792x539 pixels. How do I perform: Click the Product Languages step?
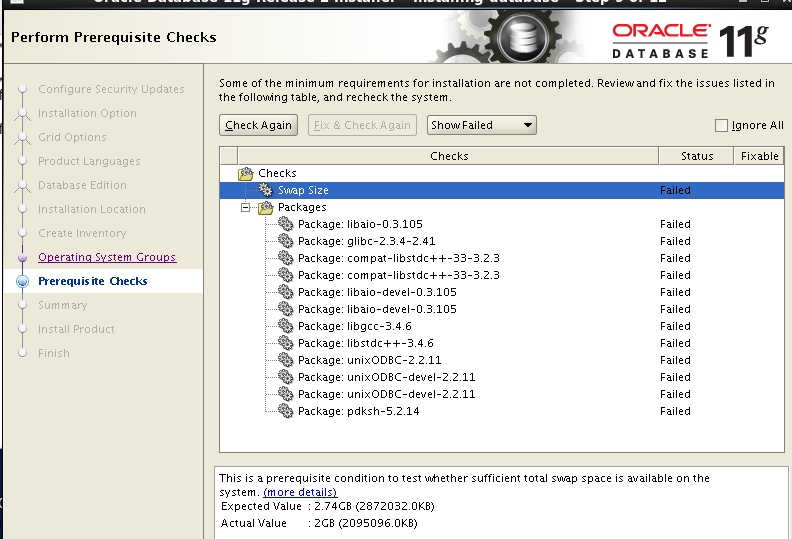pyautogui.click(x=89, y=161)
